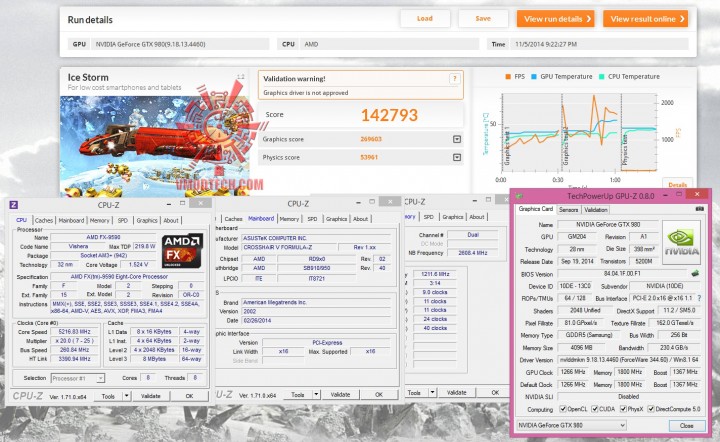Click the GPU name field NVIDIA GeForce GTX 980

609,224
